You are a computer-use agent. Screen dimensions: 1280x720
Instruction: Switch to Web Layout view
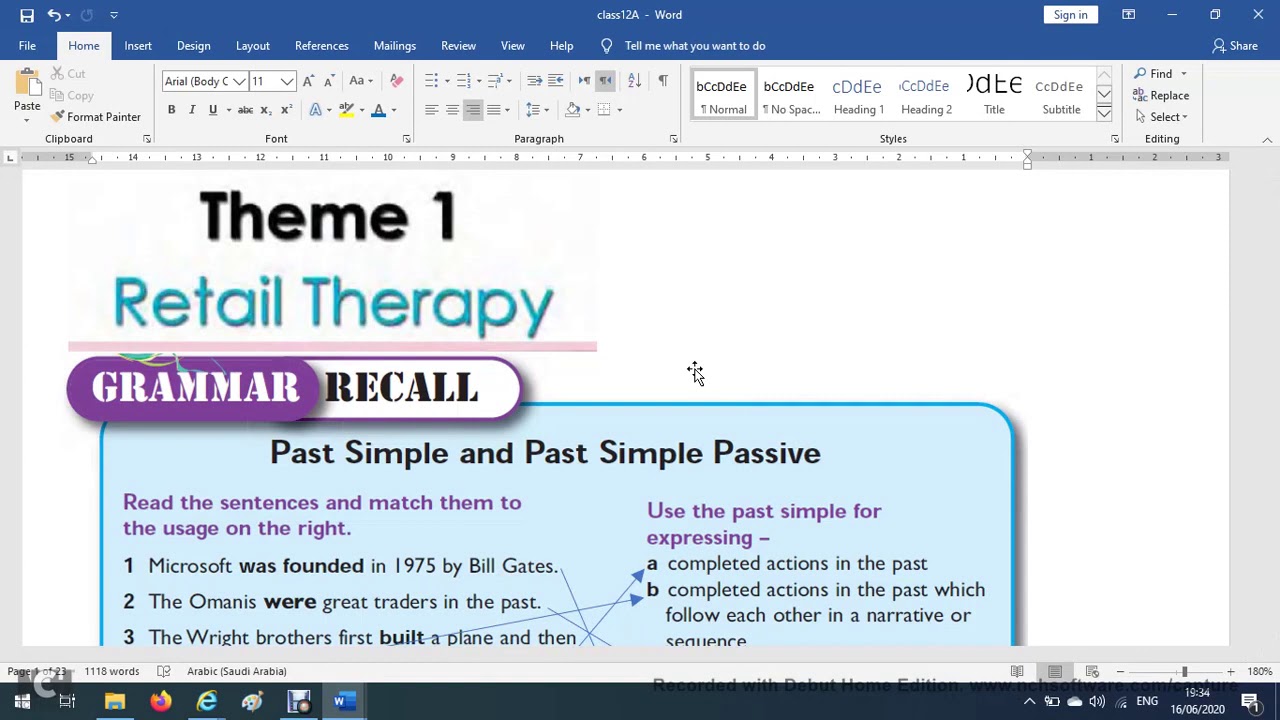(1092, 672)
